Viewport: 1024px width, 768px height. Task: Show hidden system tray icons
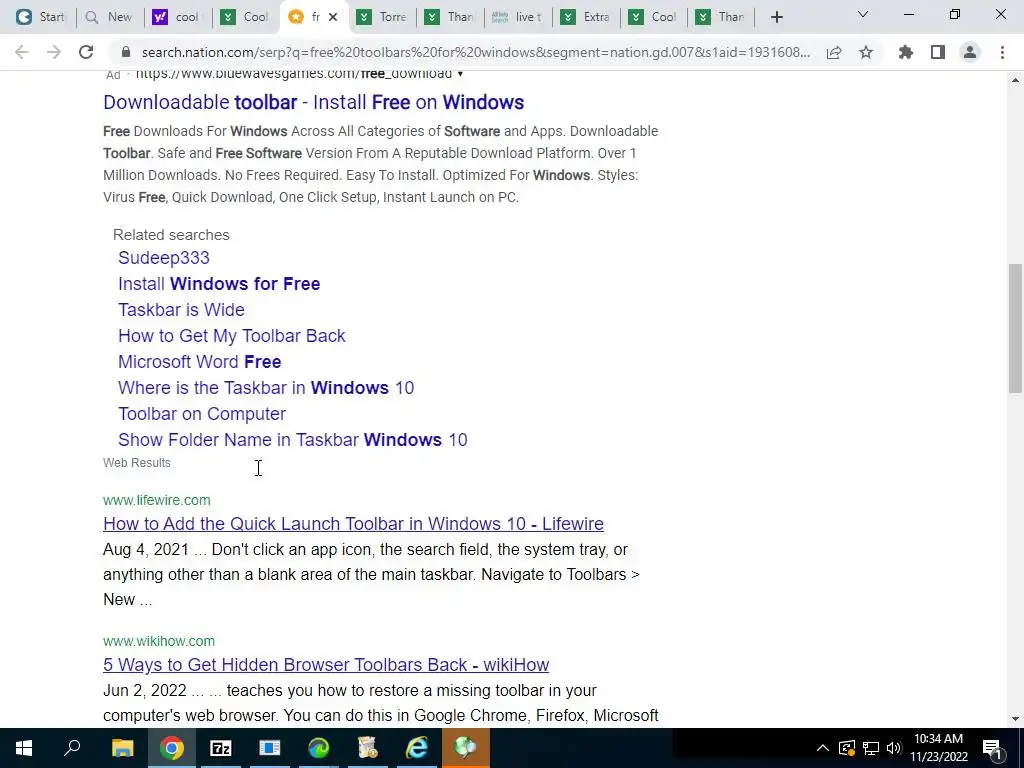[823, 748]
